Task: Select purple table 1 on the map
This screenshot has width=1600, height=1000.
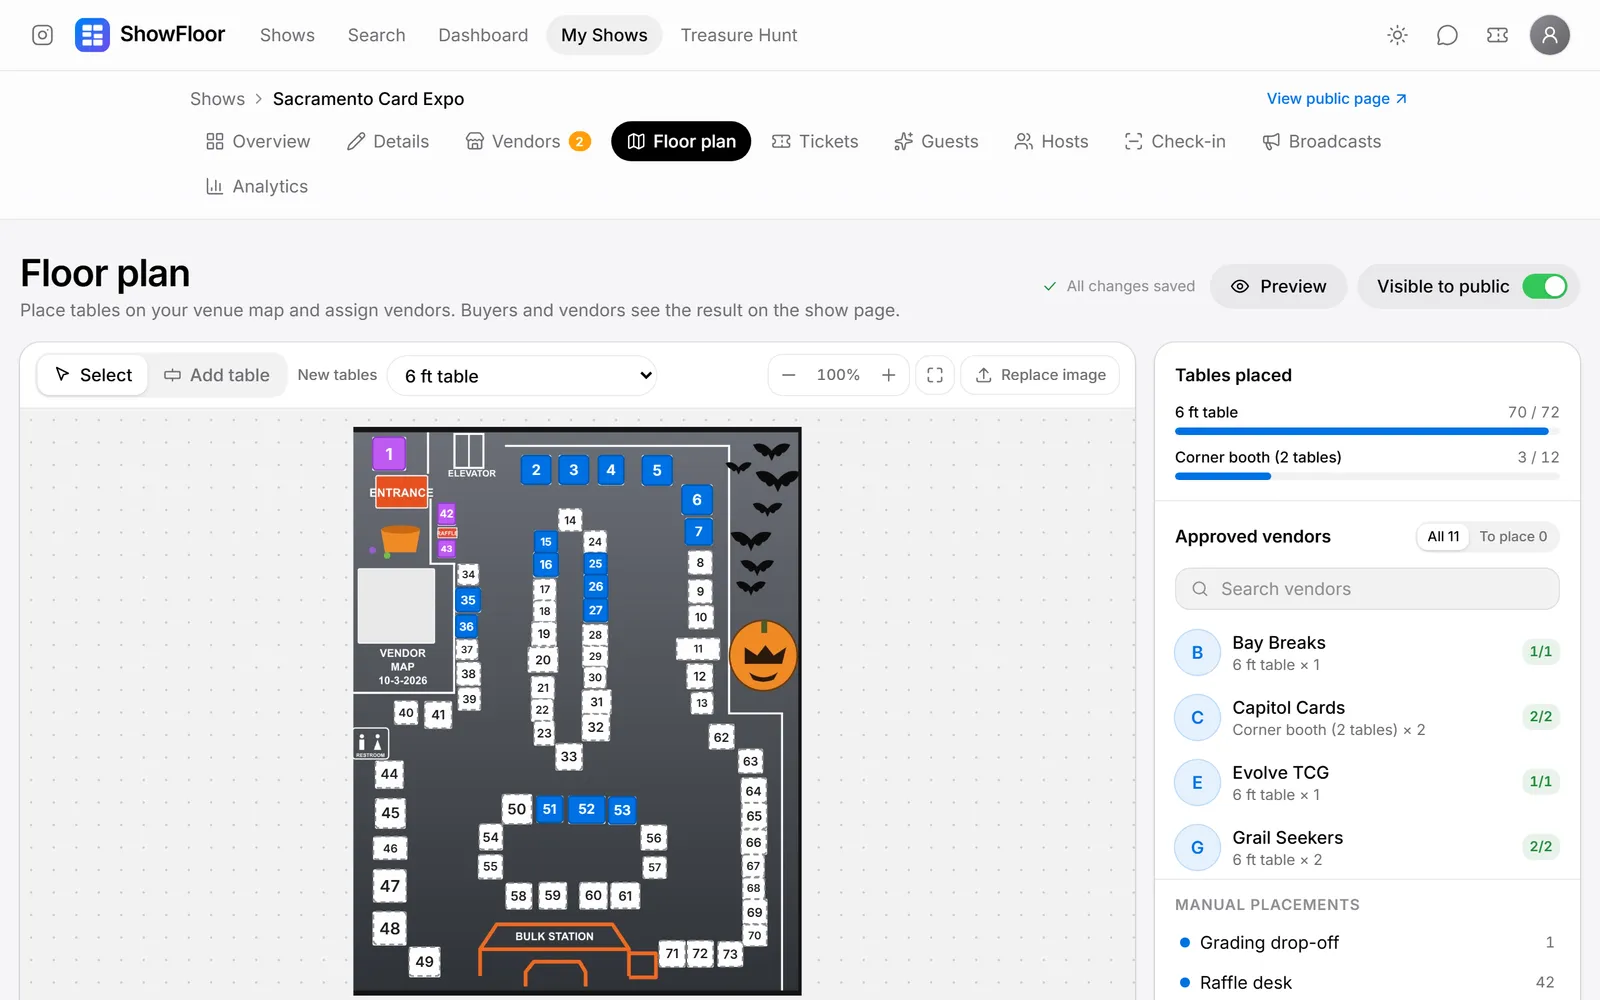Action: point(389,453)
